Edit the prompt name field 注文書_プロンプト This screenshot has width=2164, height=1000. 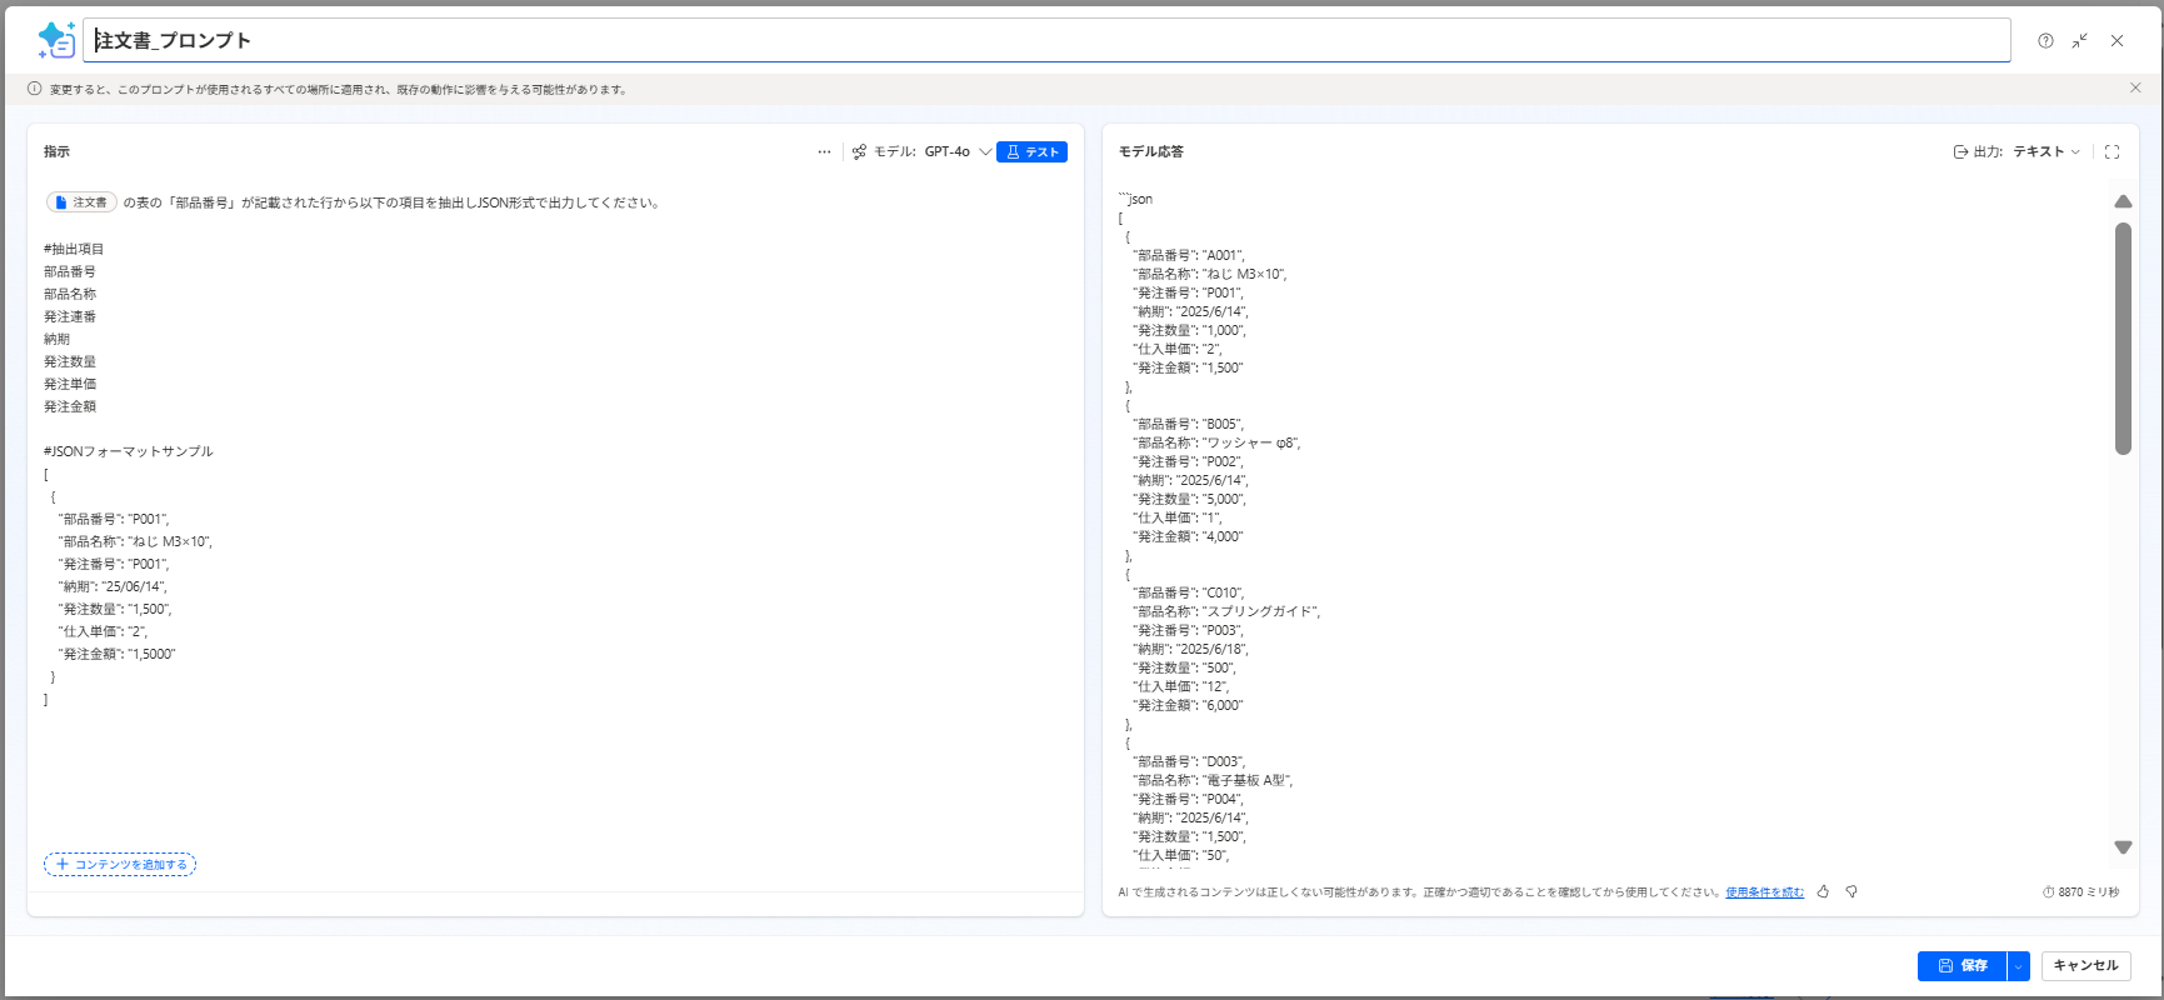[x=1046, y=40]
